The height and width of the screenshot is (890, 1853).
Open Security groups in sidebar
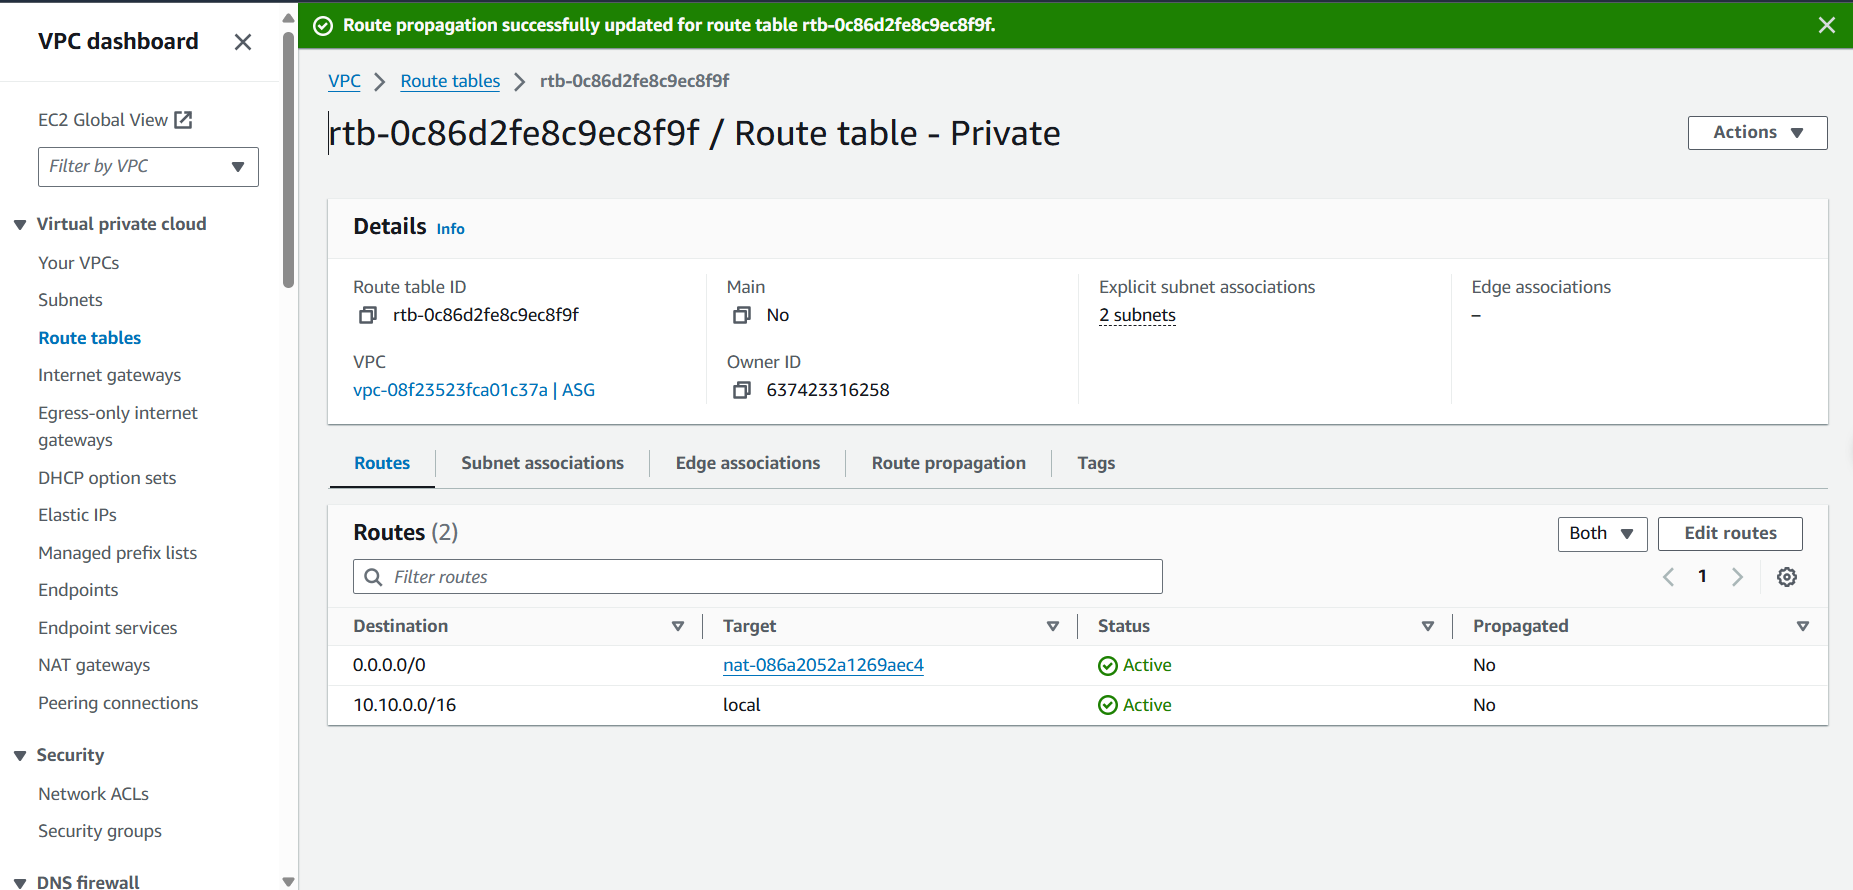pos(100,831)
